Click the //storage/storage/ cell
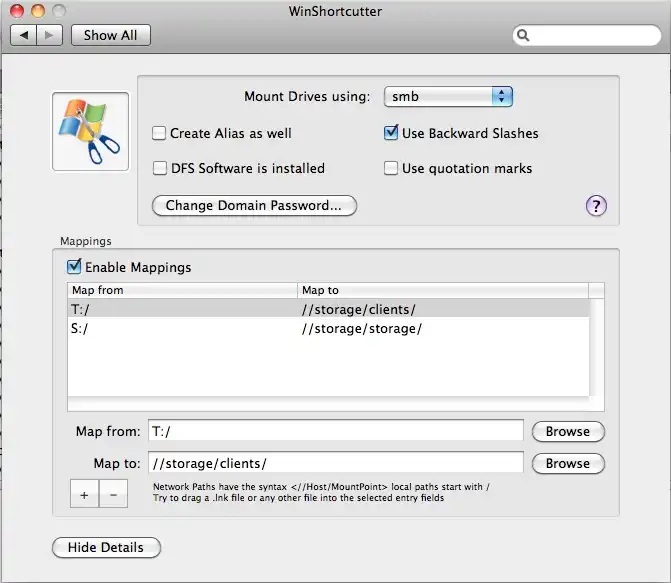 click(x=362, y=329)
